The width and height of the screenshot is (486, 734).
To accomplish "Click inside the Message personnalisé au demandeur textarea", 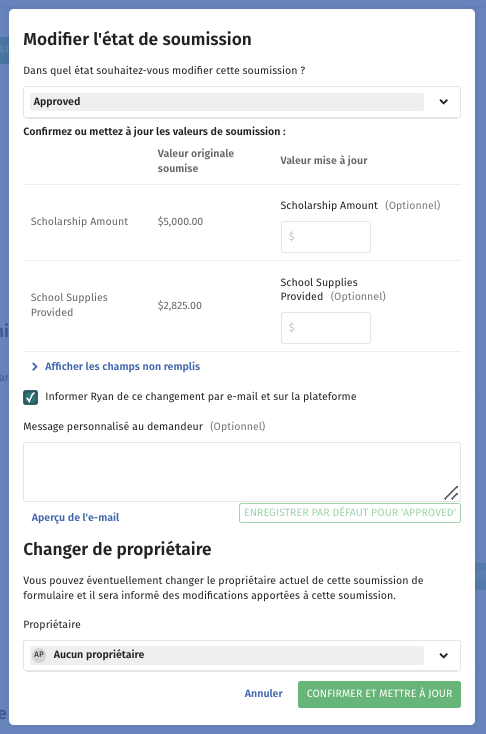I will click(242, 472).
